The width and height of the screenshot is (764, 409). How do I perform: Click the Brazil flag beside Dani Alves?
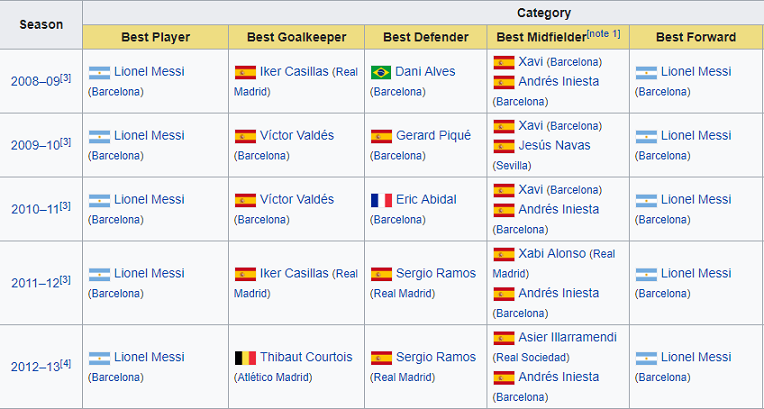point(381,72)
